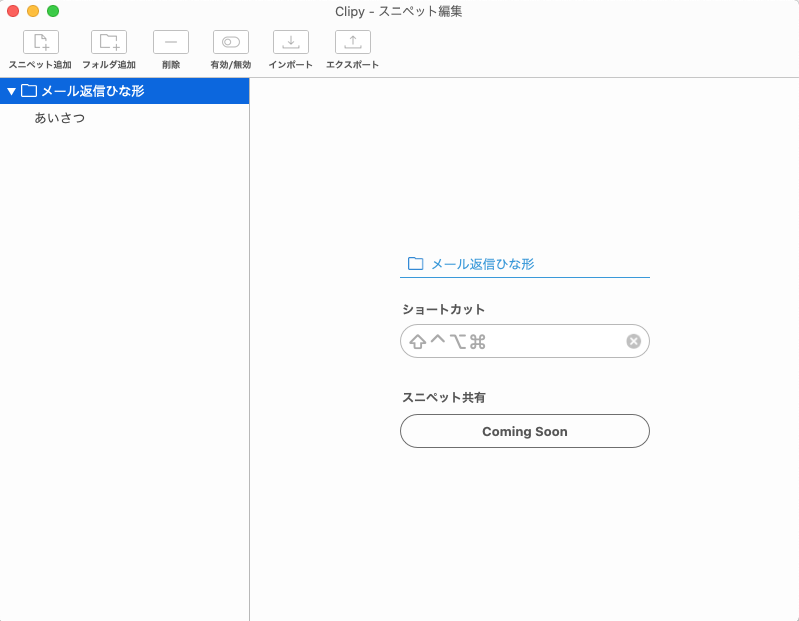This screenshot has width=799, height=621.
Task: Toggle the 有効/無効 enable switch icon
Action: (x=231, y=42)
